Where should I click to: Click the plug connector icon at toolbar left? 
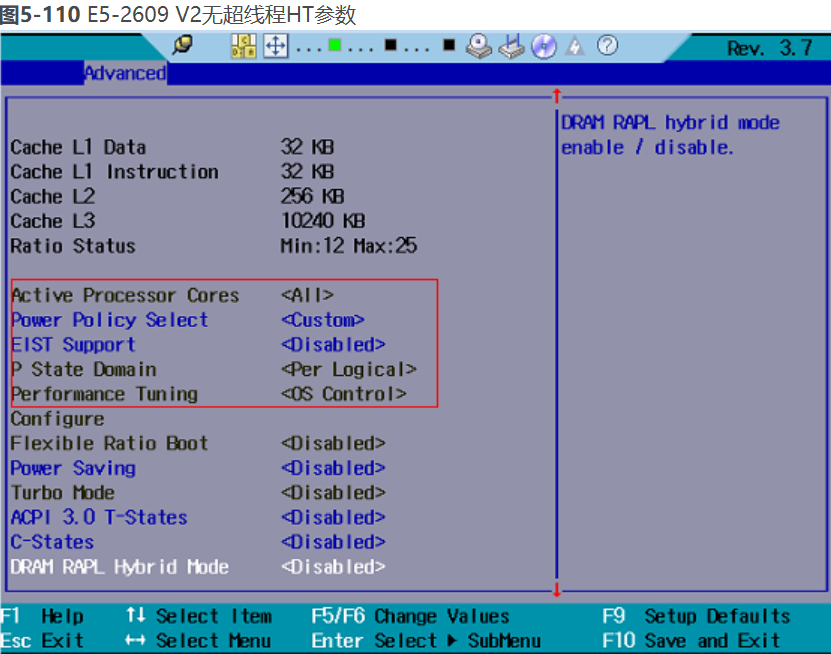[181, 45]
